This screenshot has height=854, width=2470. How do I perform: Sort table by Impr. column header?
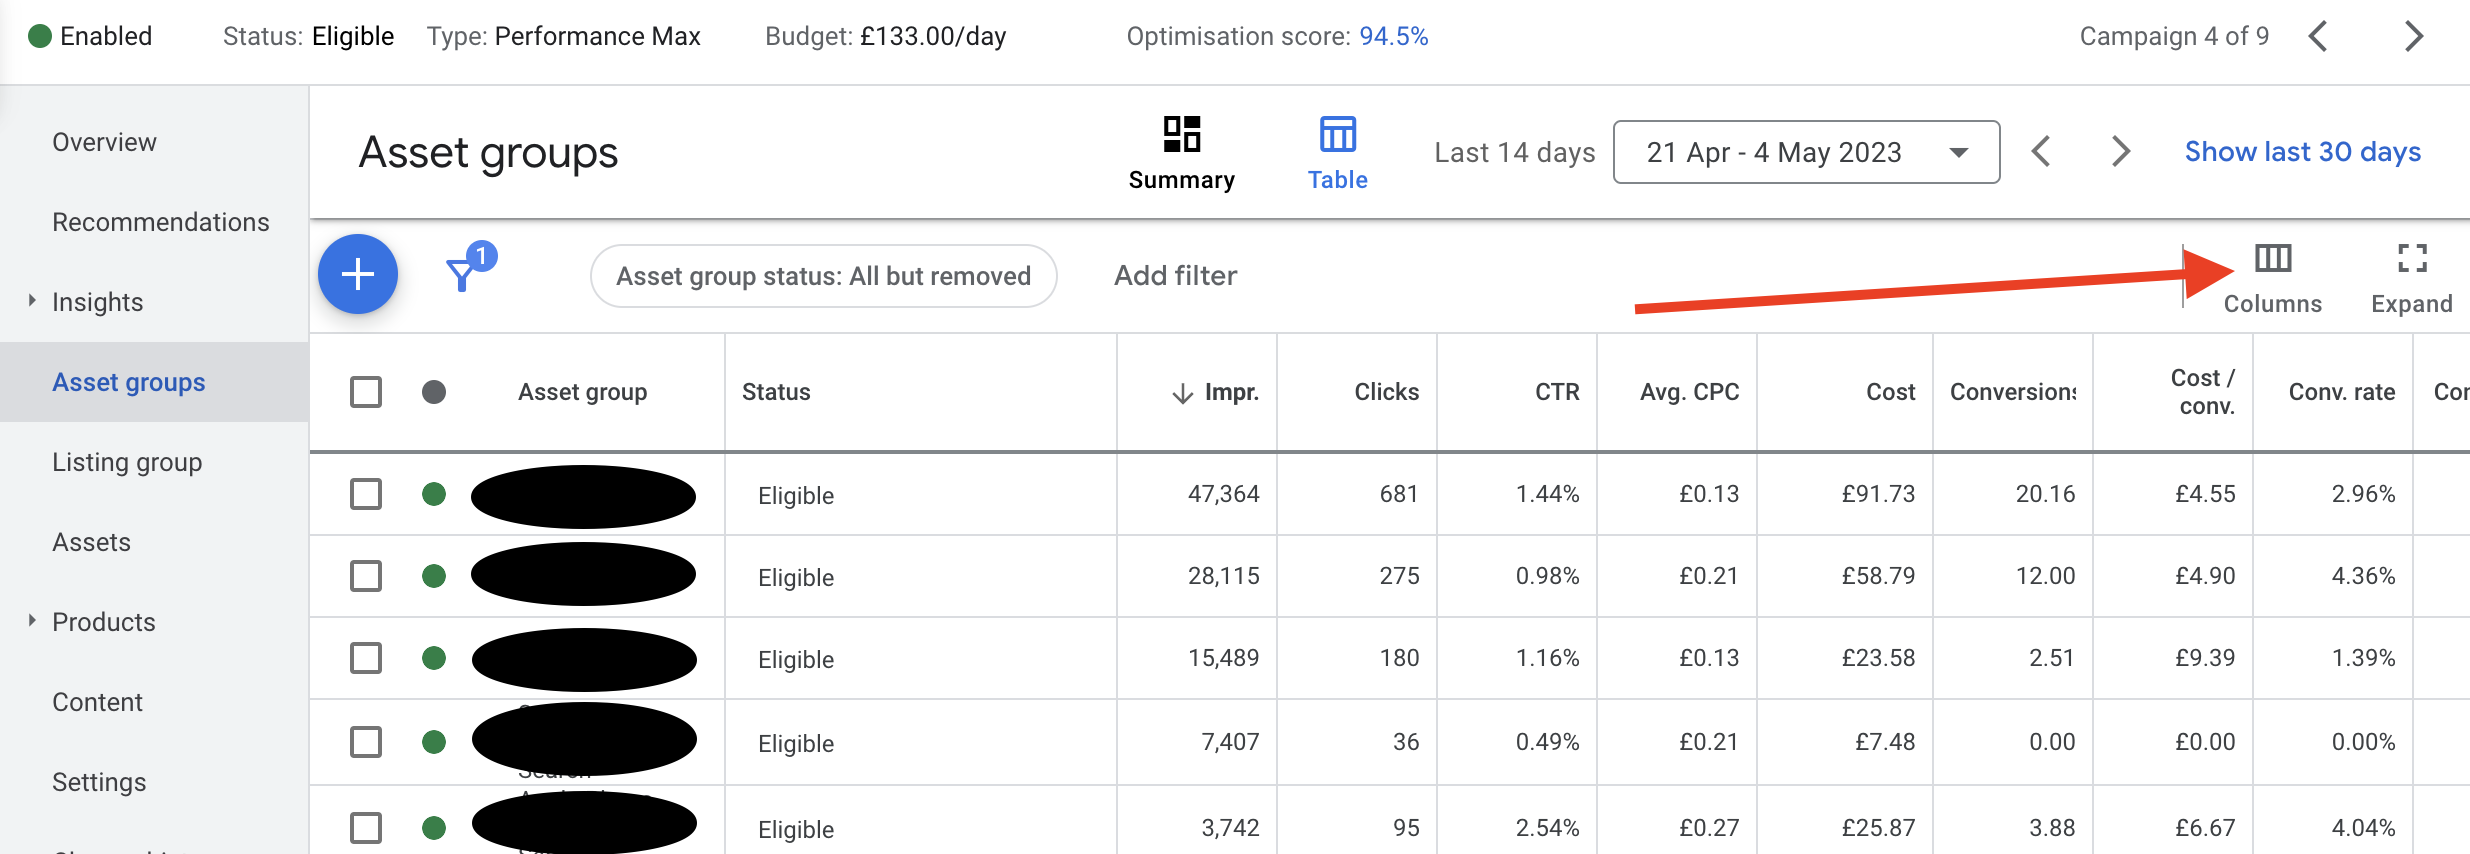(1230, 392)
